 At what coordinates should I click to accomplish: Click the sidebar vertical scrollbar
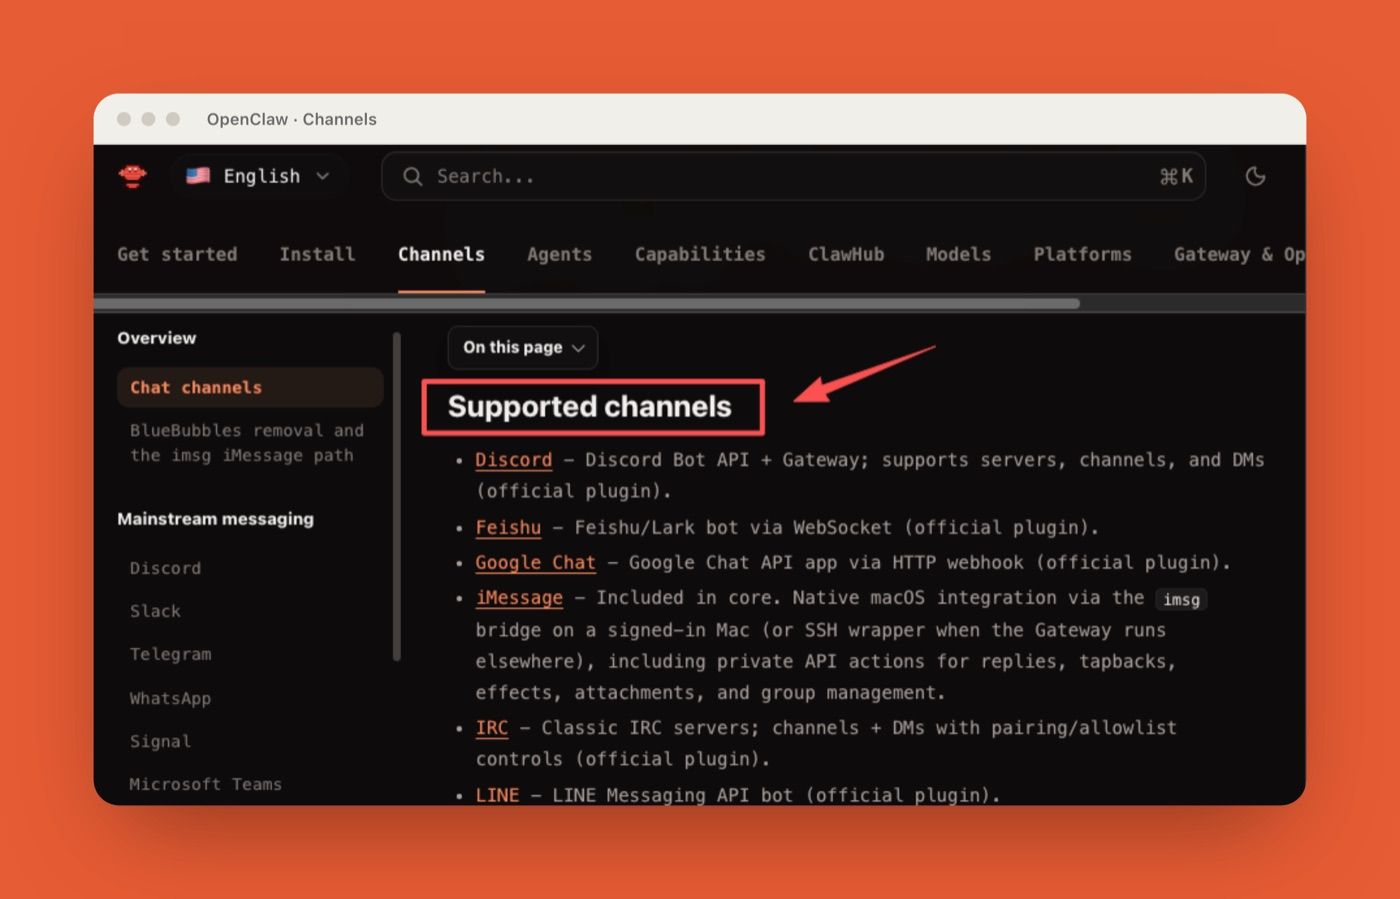[x=397, y=497]
